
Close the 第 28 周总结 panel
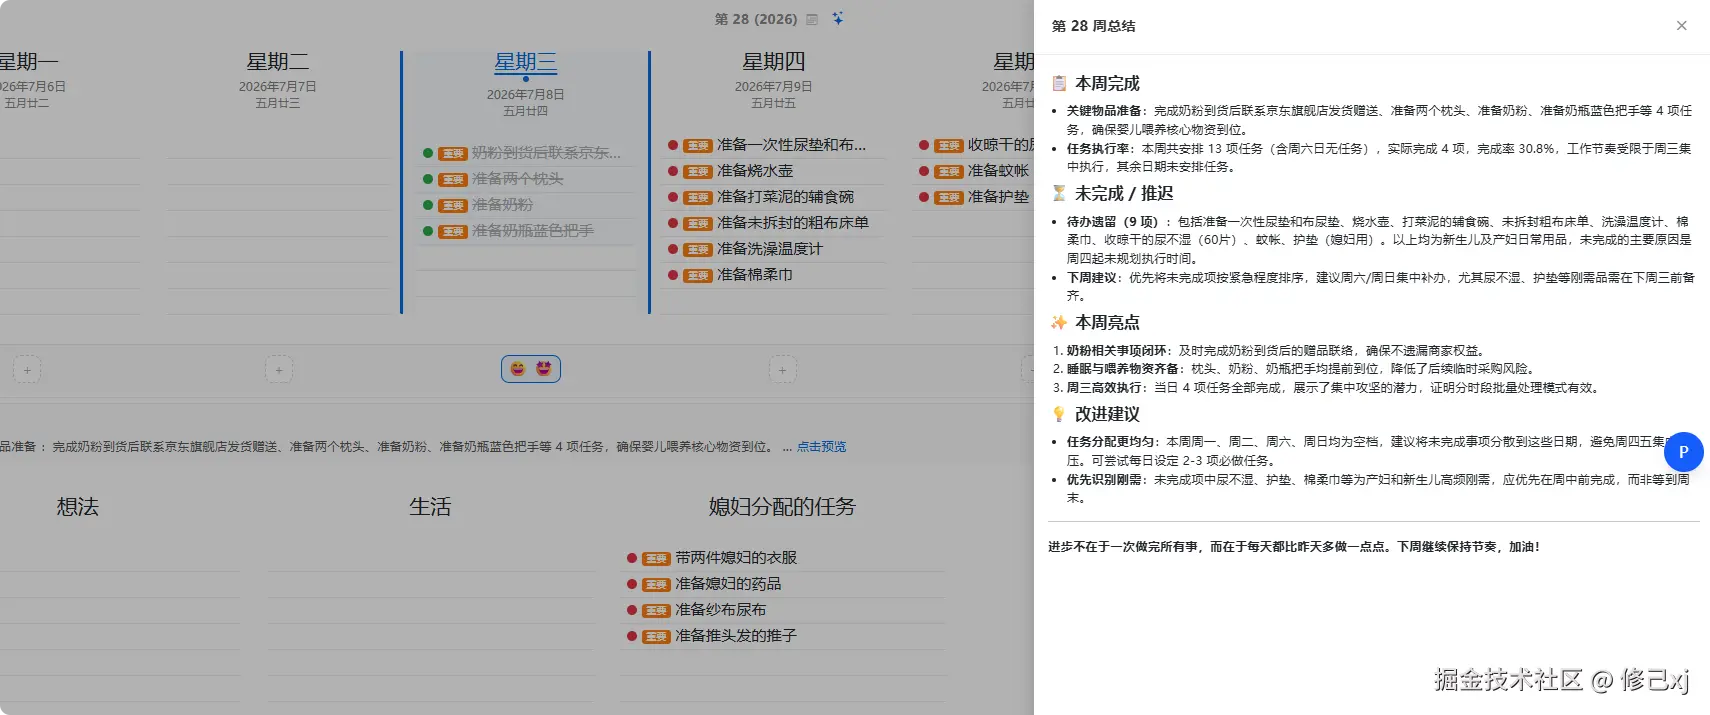[x=1682, y=26]
